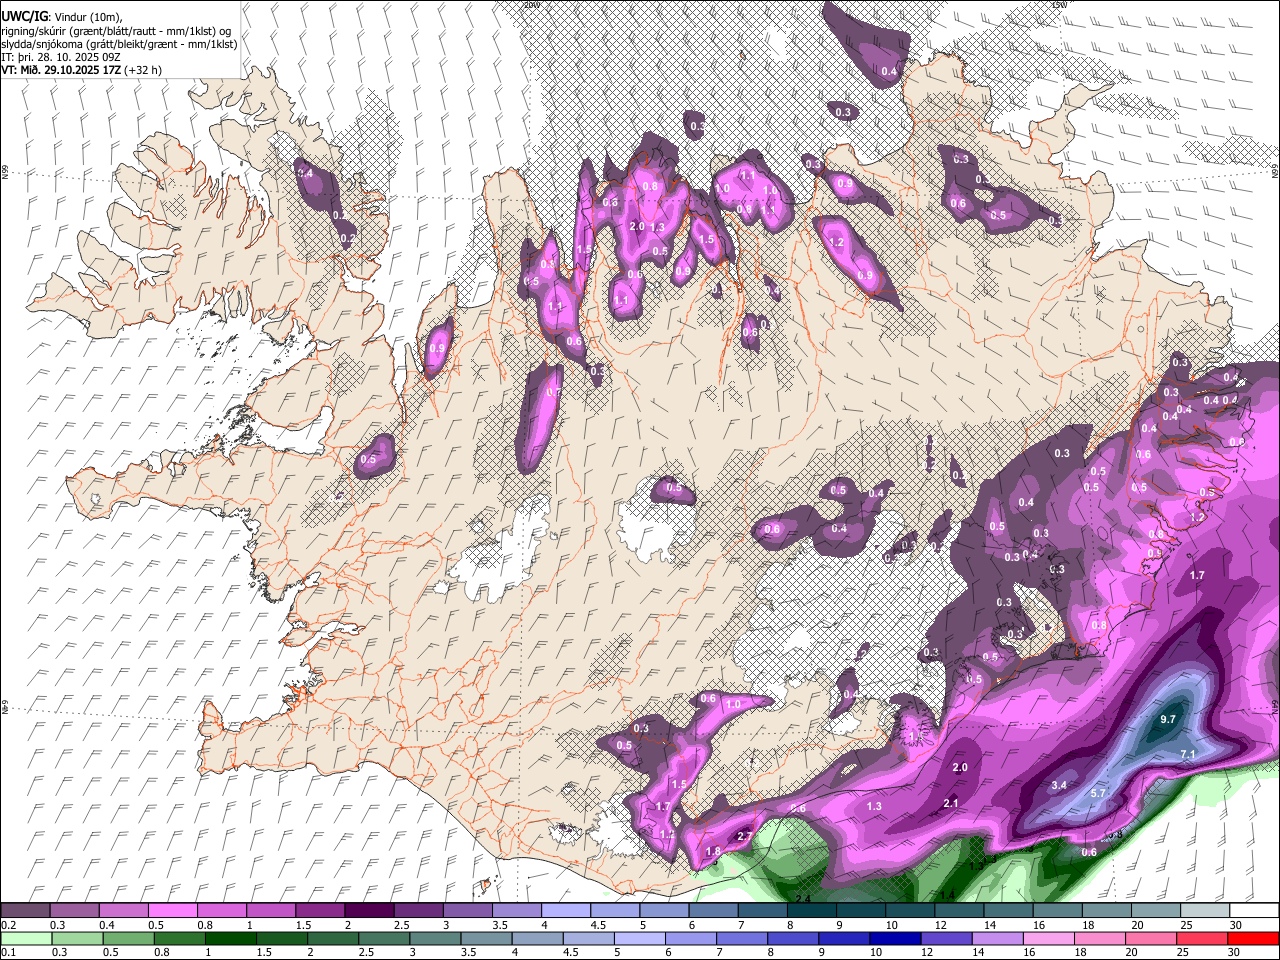1280x960 pixels.
Task: Click white swatch after 30 in top legend row
Action: point(1254,910)
